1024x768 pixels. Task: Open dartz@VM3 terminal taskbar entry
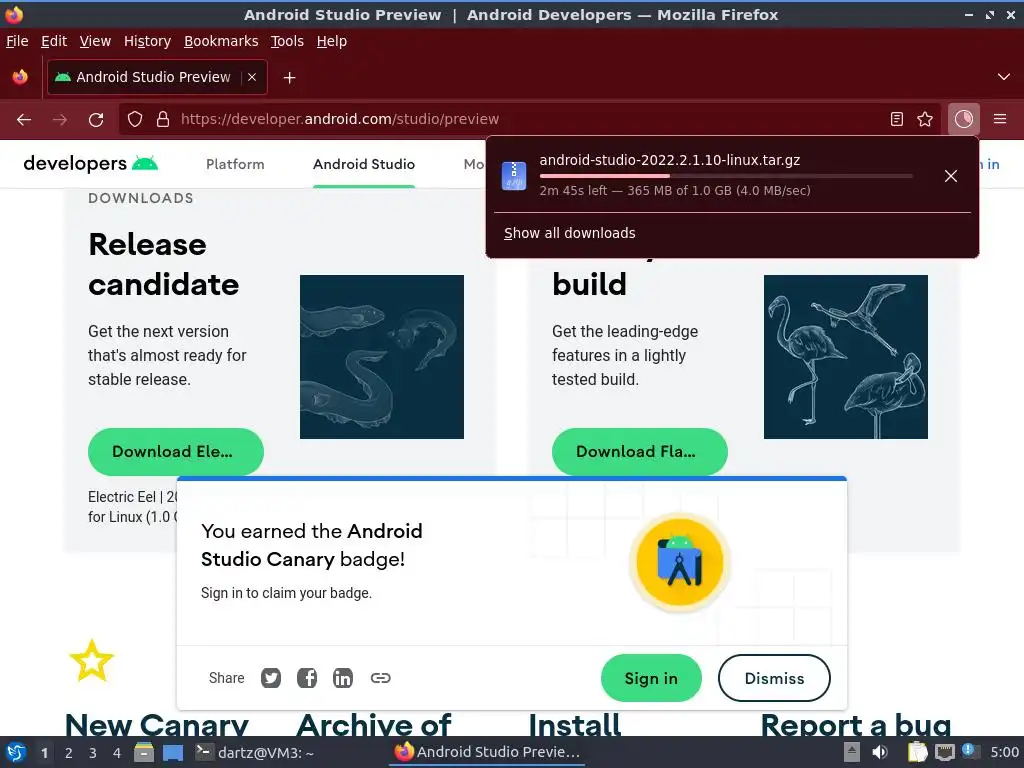coord(255,752)
